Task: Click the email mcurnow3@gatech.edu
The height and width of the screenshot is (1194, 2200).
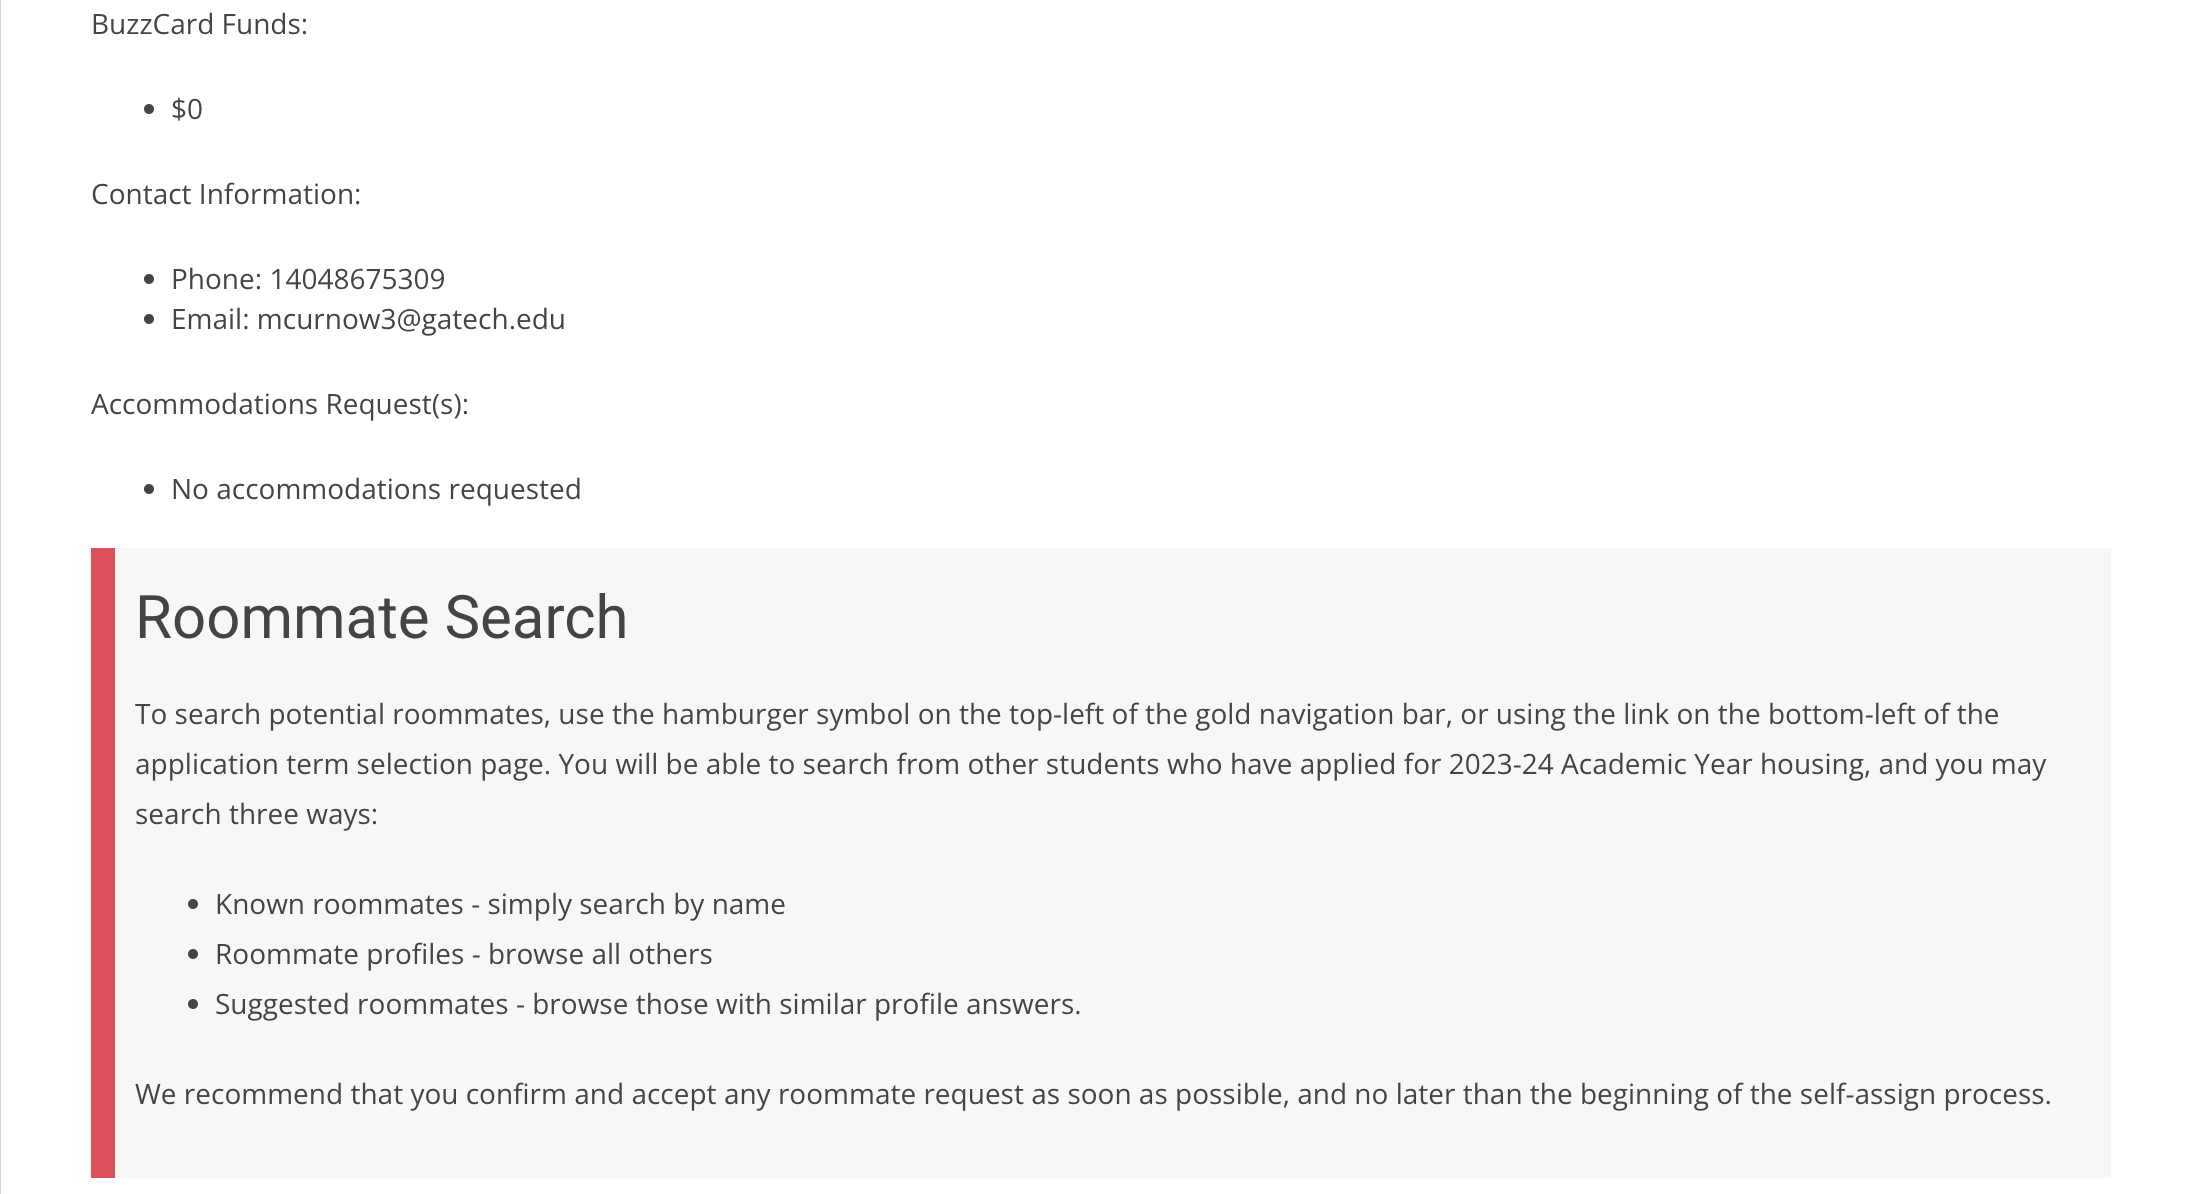Action: [x=411, y=319]
